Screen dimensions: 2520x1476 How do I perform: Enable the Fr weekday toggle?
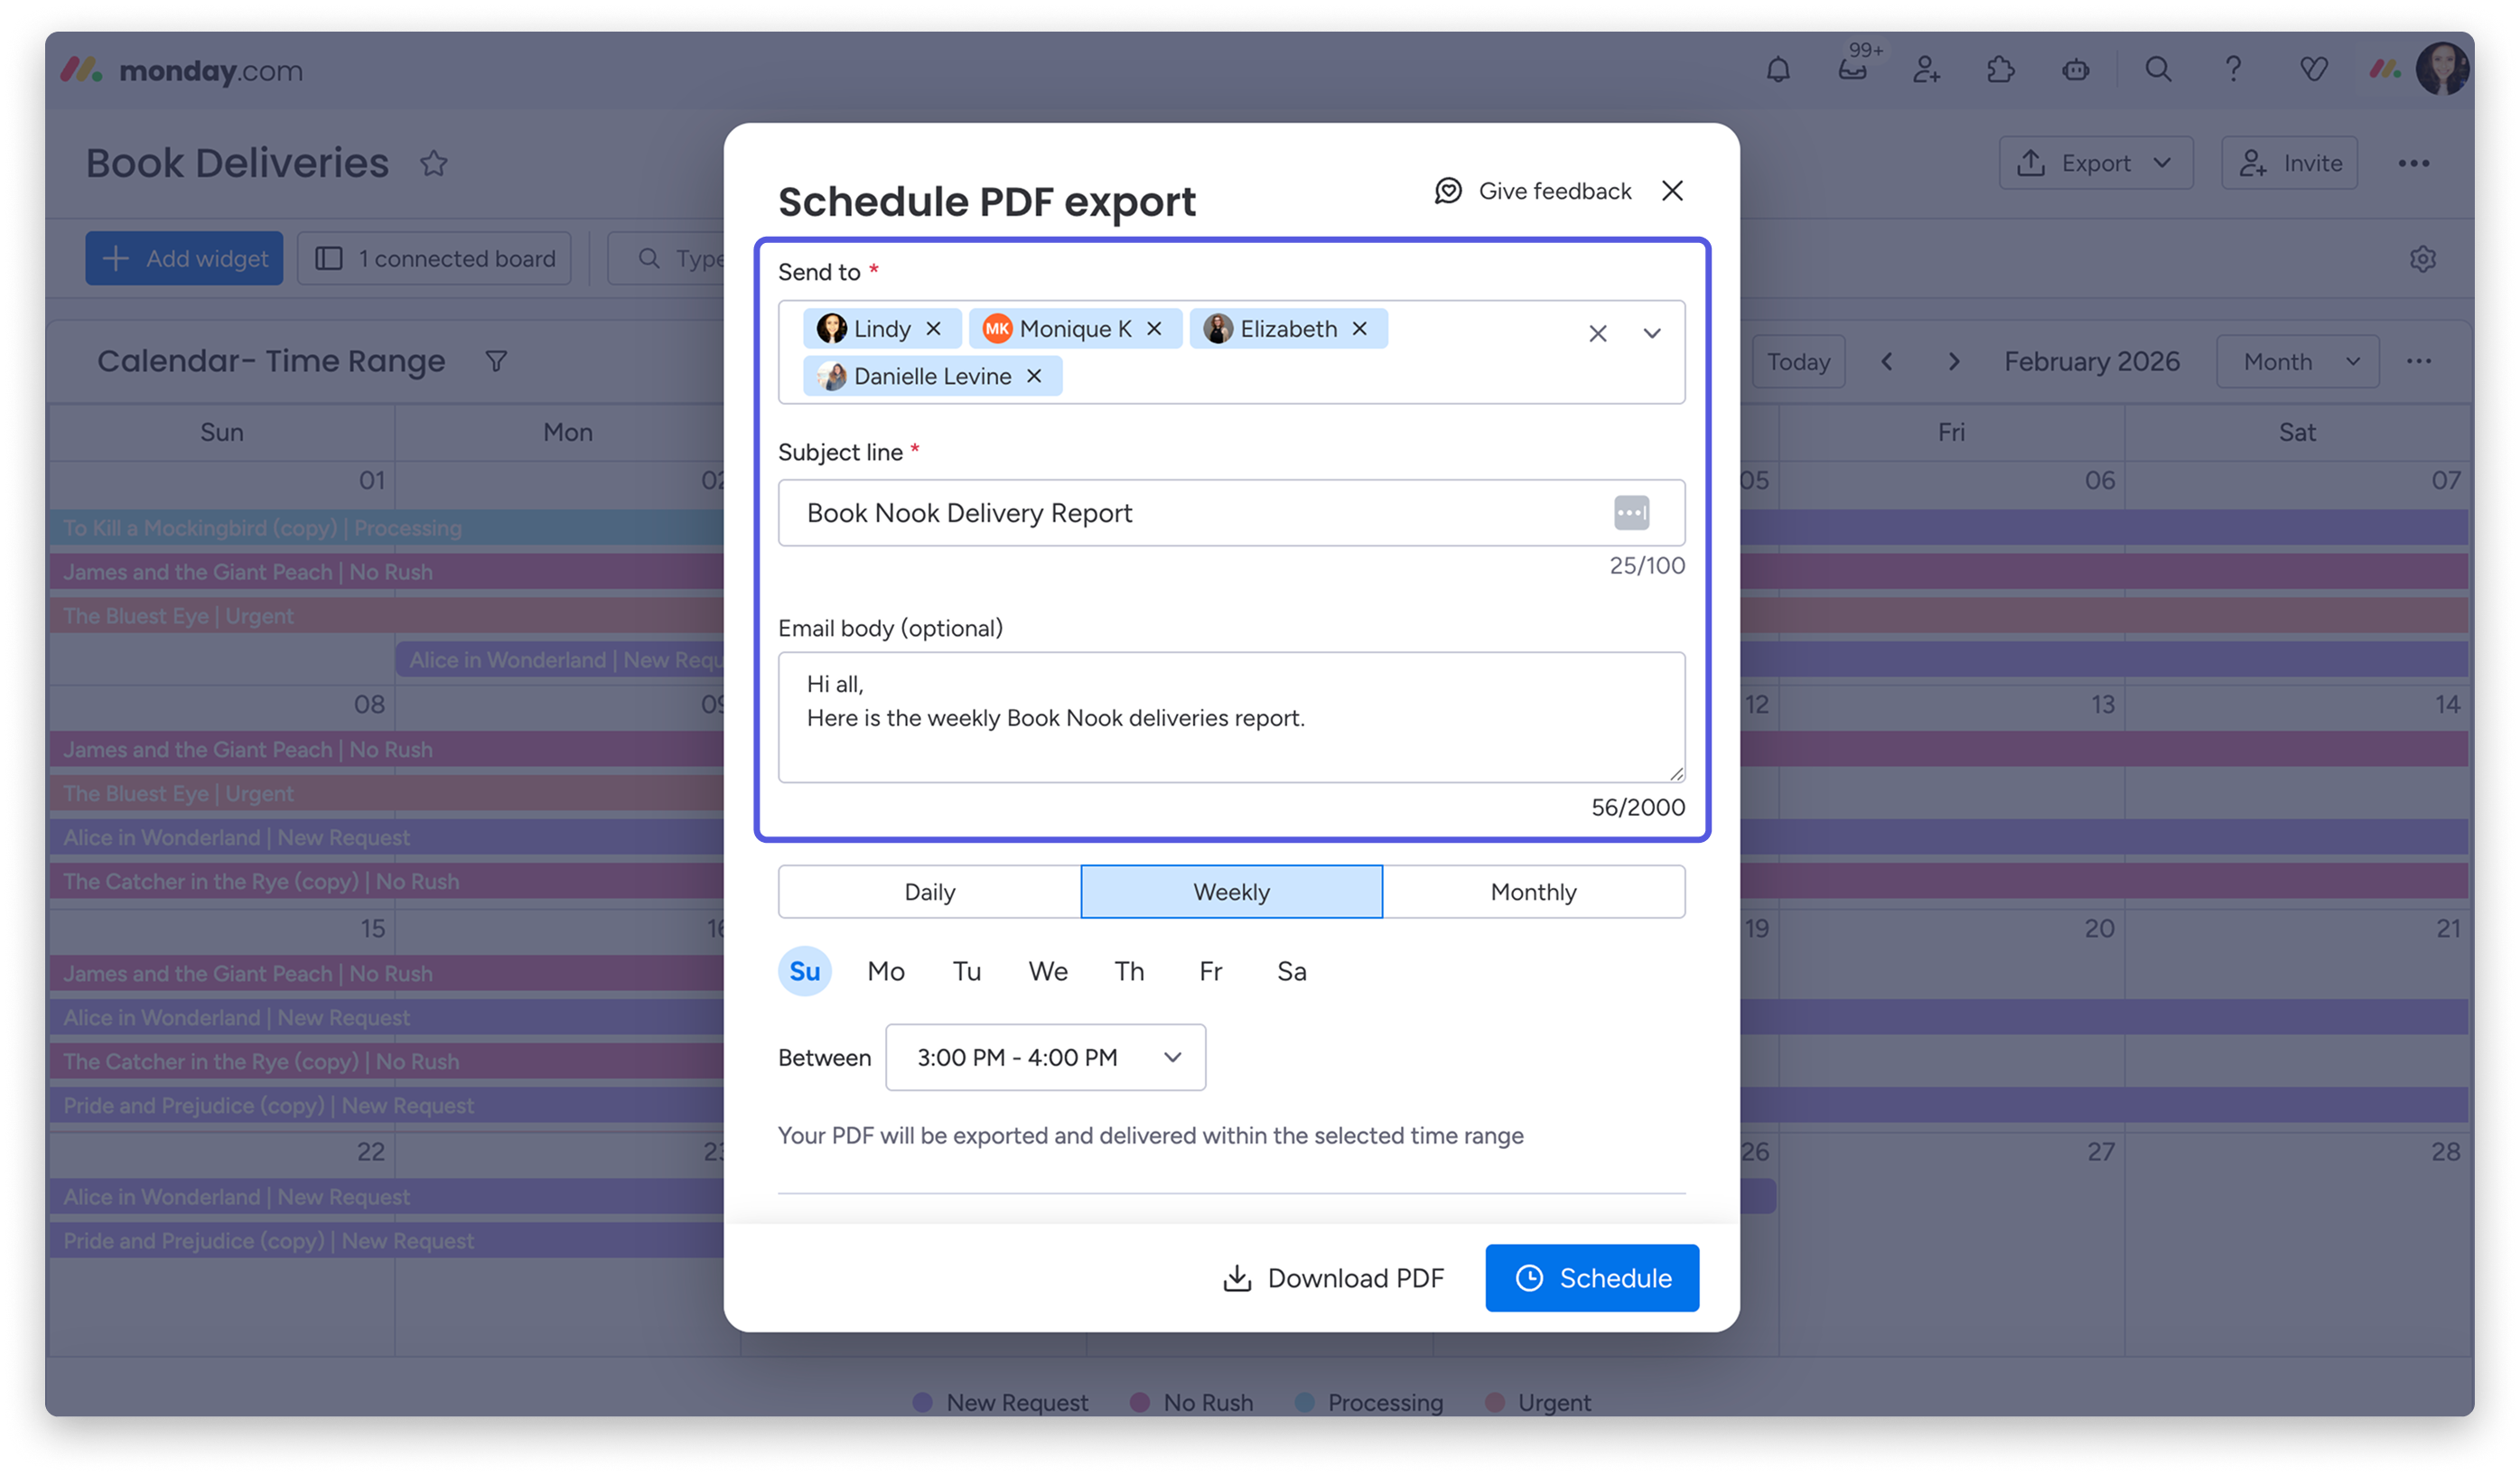[x=1210, y=971]
